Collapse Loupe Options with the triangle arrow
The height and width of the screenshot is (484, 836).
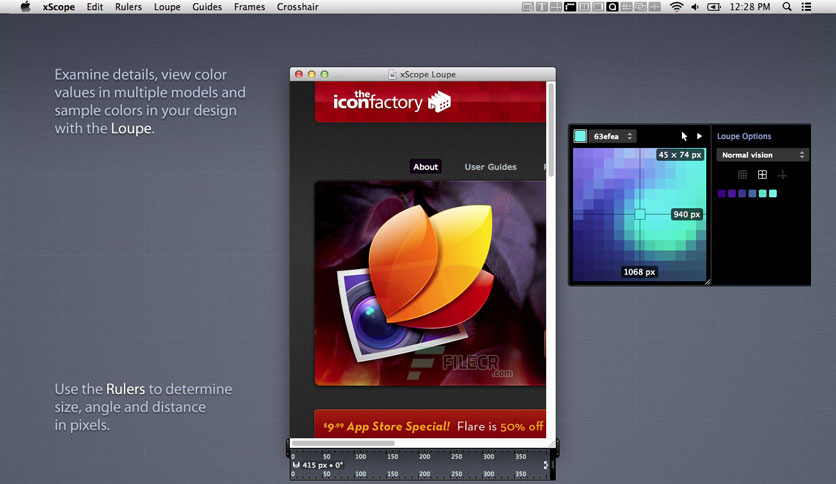(x=699, y=136)
